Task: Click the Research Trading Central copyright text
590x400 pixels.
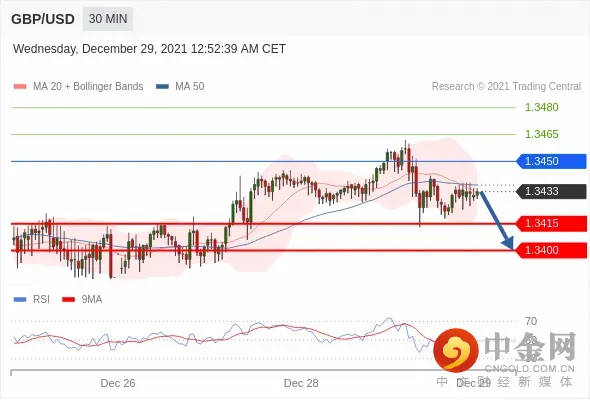Action: tap(506, 87)
